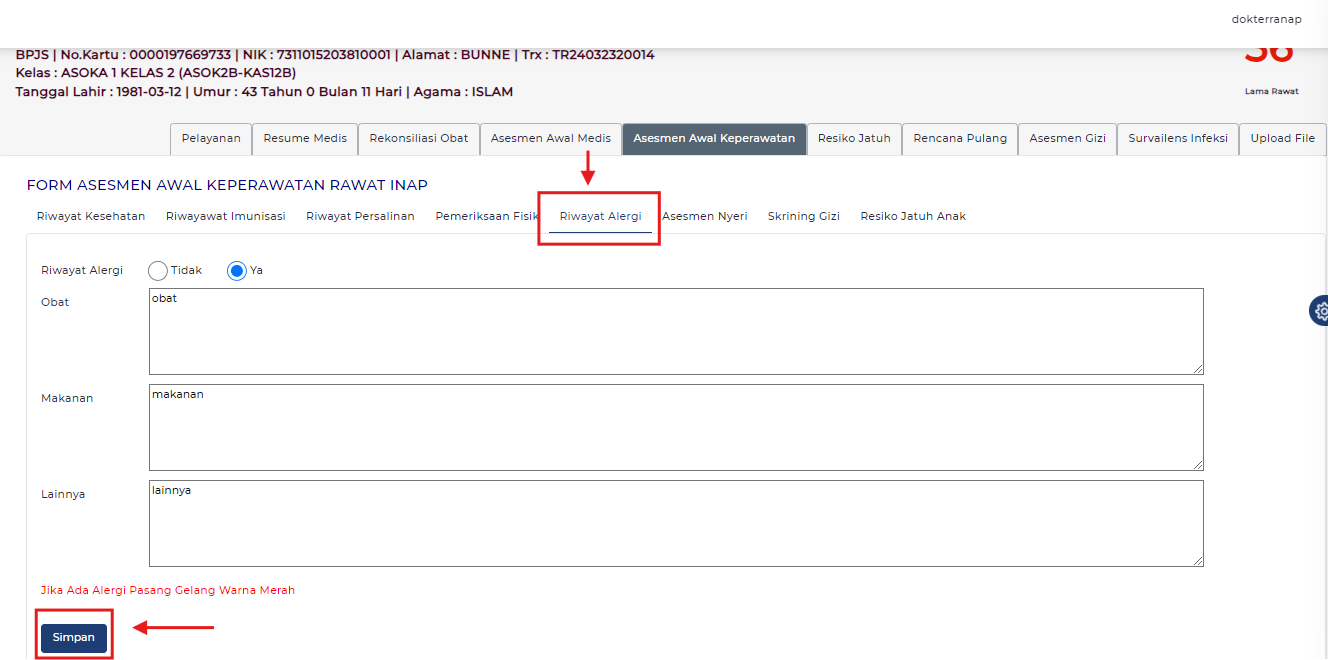This screenshot has height=660, width=1328.
Task: Open the Riwayat Kesehatan sub-tab
Action: pyautogui.click(x=91, y=216)
